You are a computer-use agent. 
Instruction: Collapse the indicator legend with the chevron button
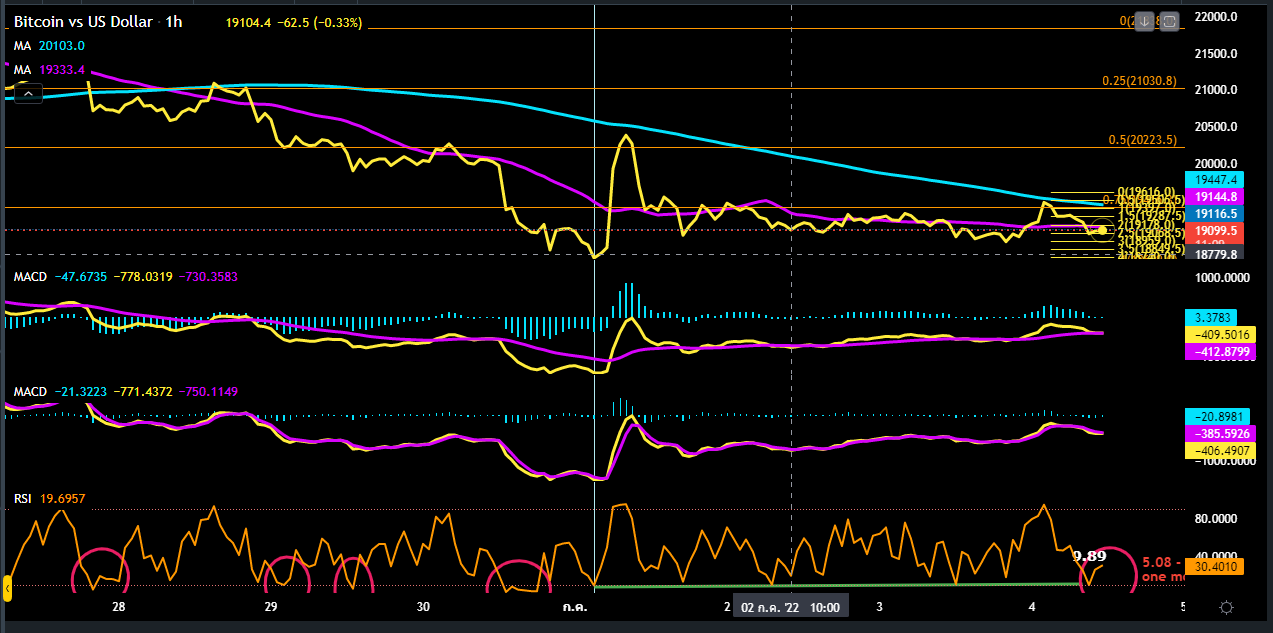[x=30, y=94]
